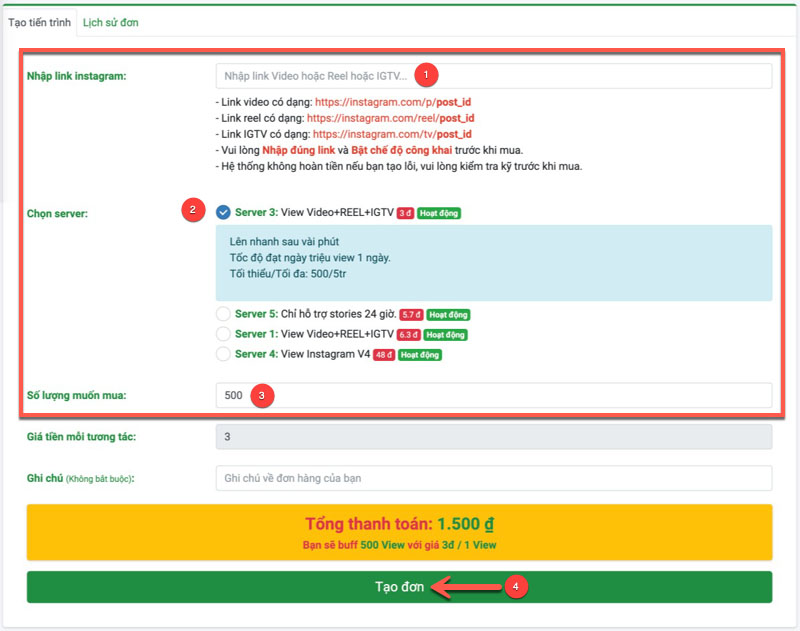
Task: Click the Số lượng muốn mua quantity field
Action: point(493,395)
